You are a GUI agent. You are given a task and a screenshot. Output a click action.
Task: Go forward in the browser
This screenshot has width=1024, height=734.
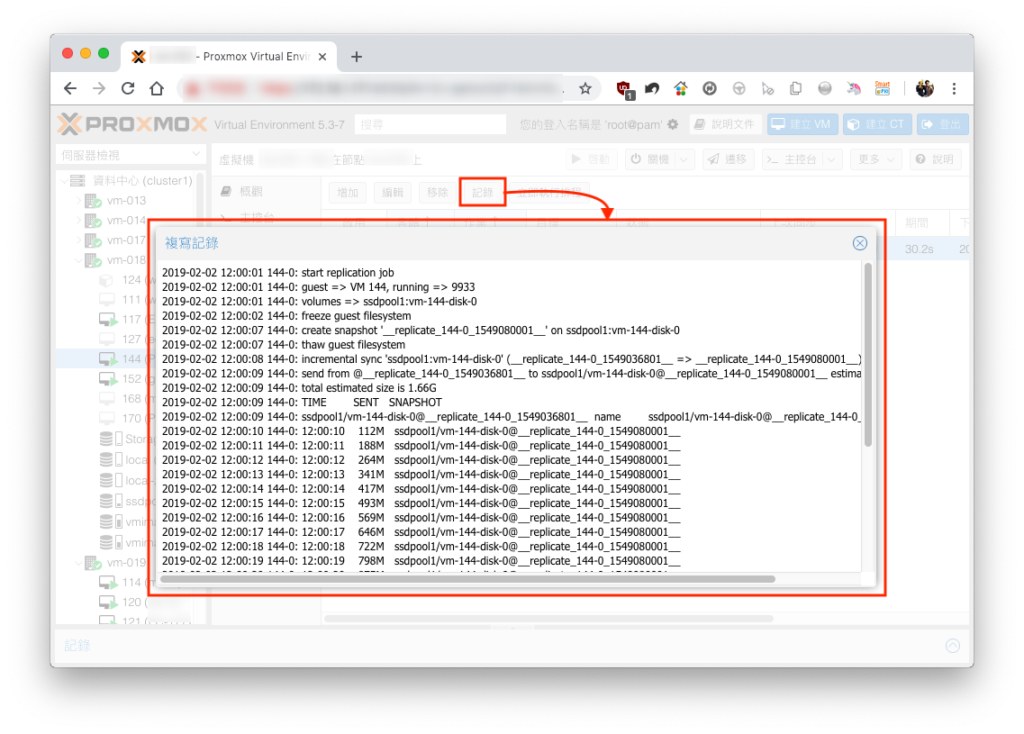(99, 89)
